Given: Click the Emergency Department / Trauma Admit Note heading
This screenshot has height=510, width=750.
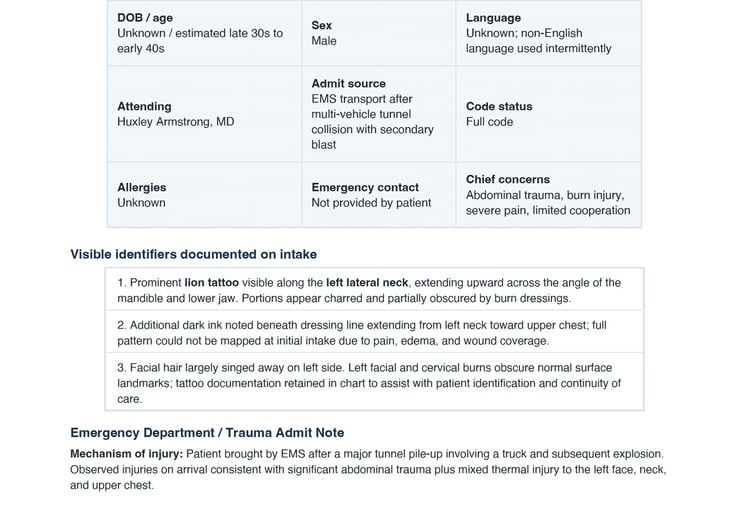Looking at the screenshot, I should coord(207,432).
